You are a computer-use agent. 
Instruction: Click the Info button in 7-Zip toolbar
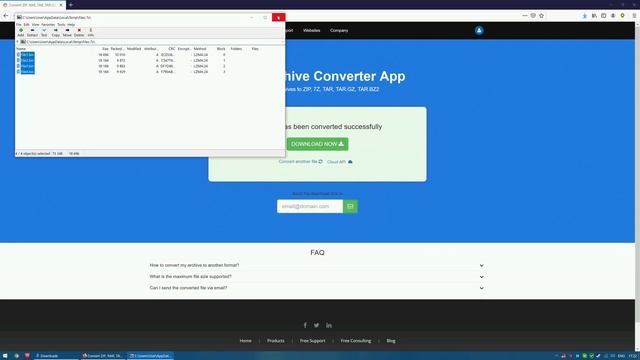tap(91, 32)
